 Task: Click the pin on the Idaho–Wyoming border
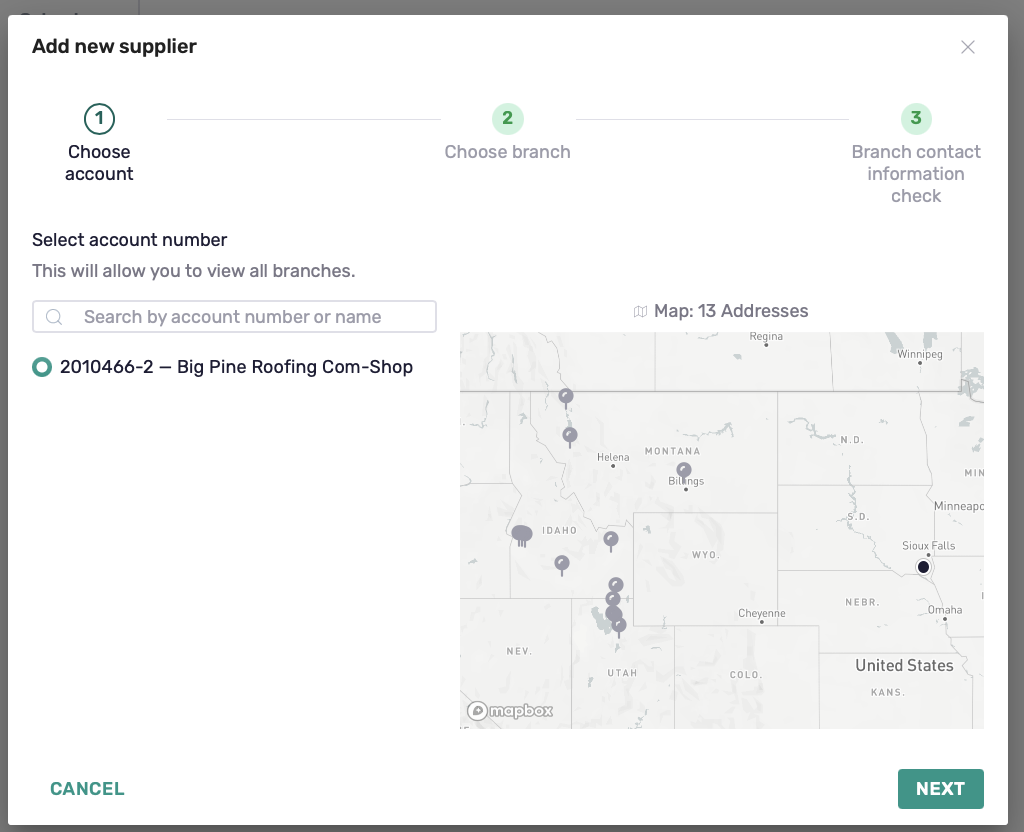point(611,541)
